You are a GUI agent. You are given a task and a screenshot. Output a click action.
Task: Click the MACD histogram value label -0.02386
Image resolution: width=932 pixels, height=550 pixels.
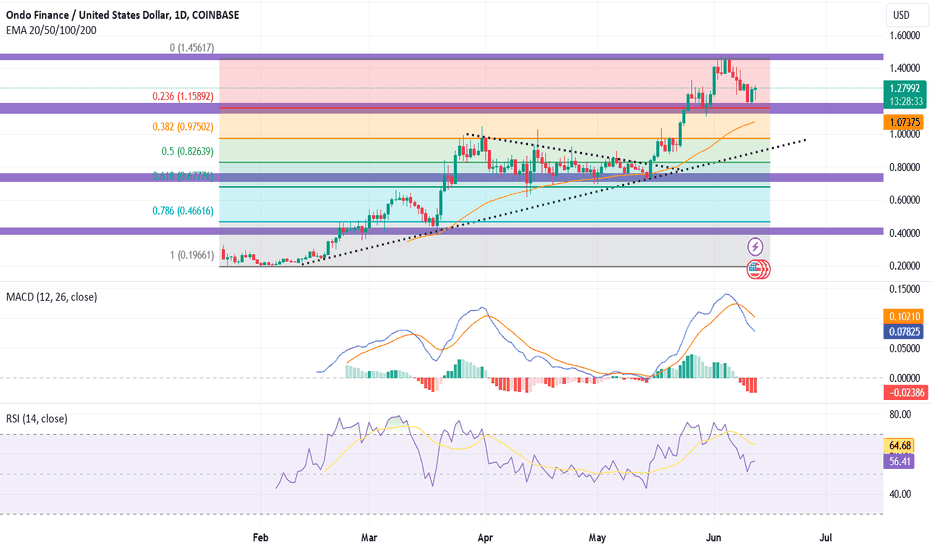906,392
